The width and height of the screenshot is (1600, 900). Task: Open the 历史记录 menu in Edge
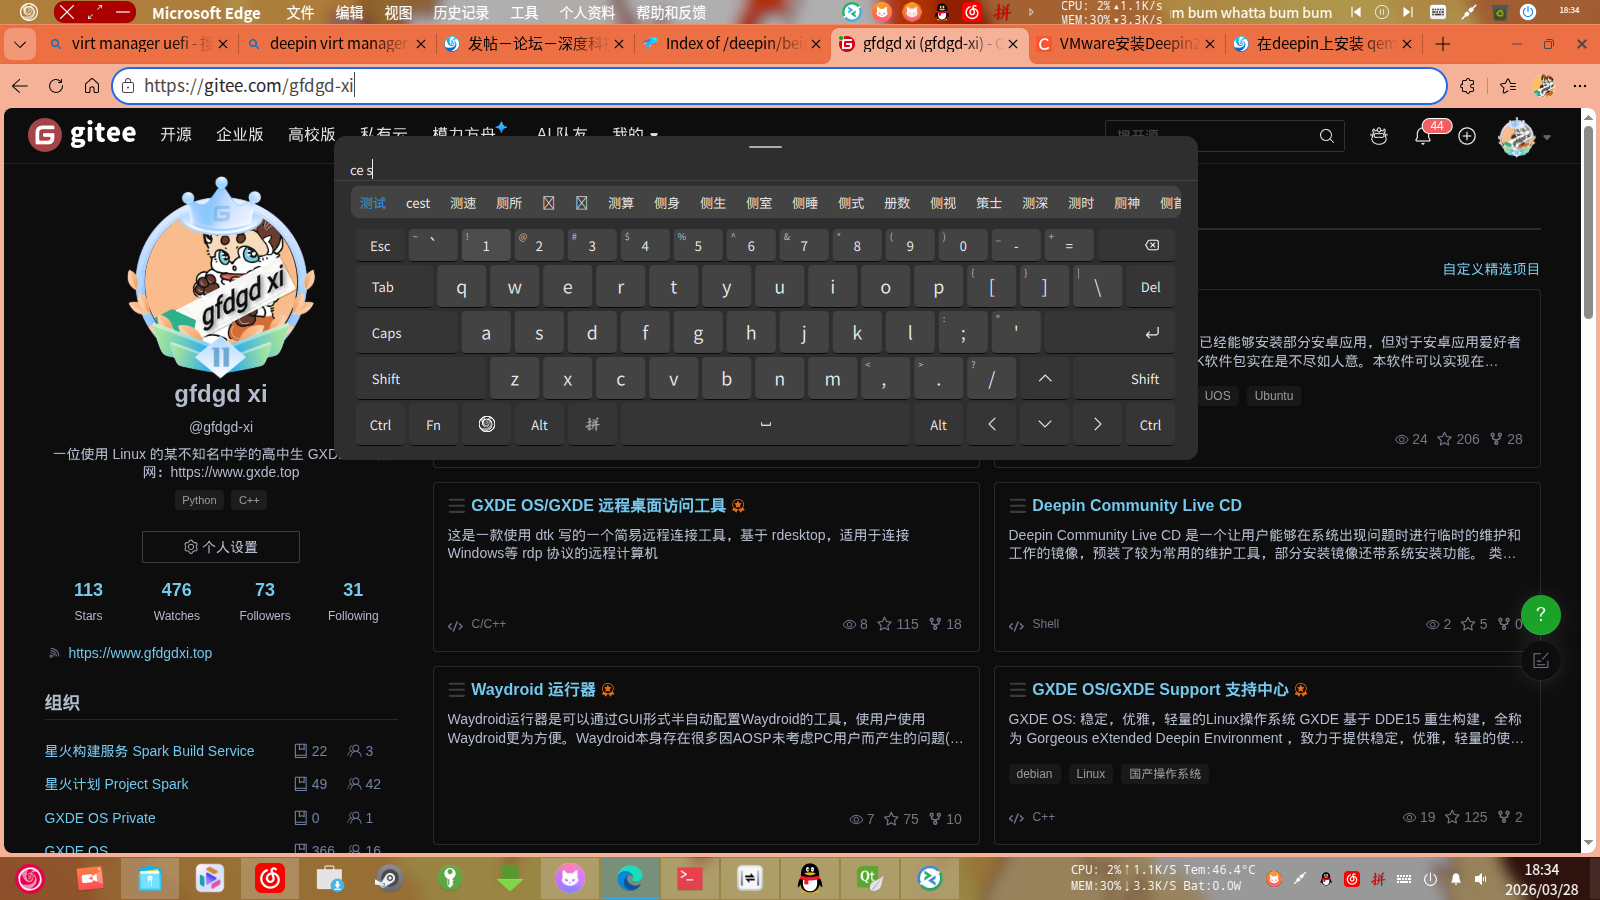click(x=461, y=13)
